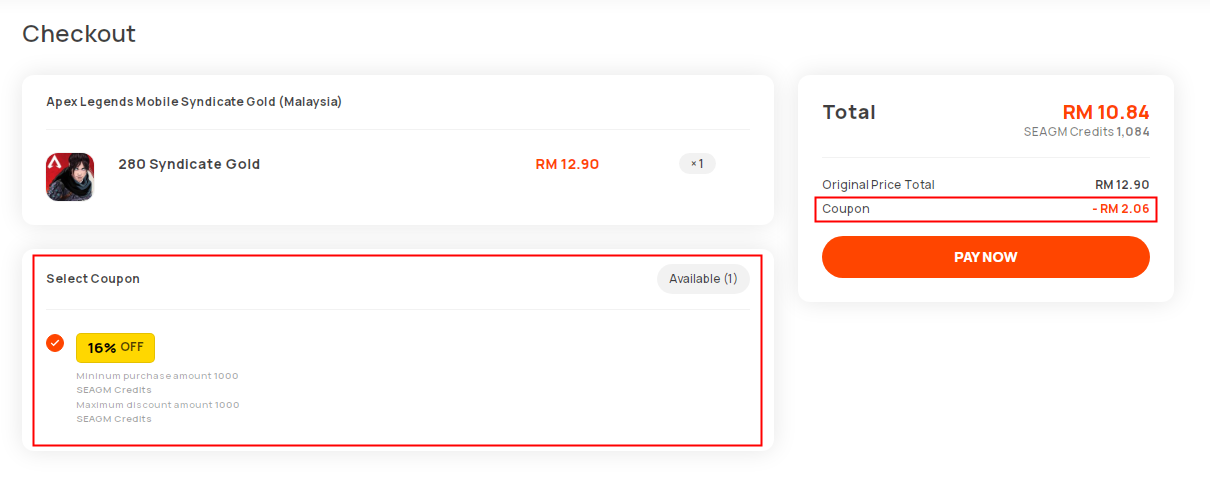Click the PAY NOW button

click(x=986, y=257)
